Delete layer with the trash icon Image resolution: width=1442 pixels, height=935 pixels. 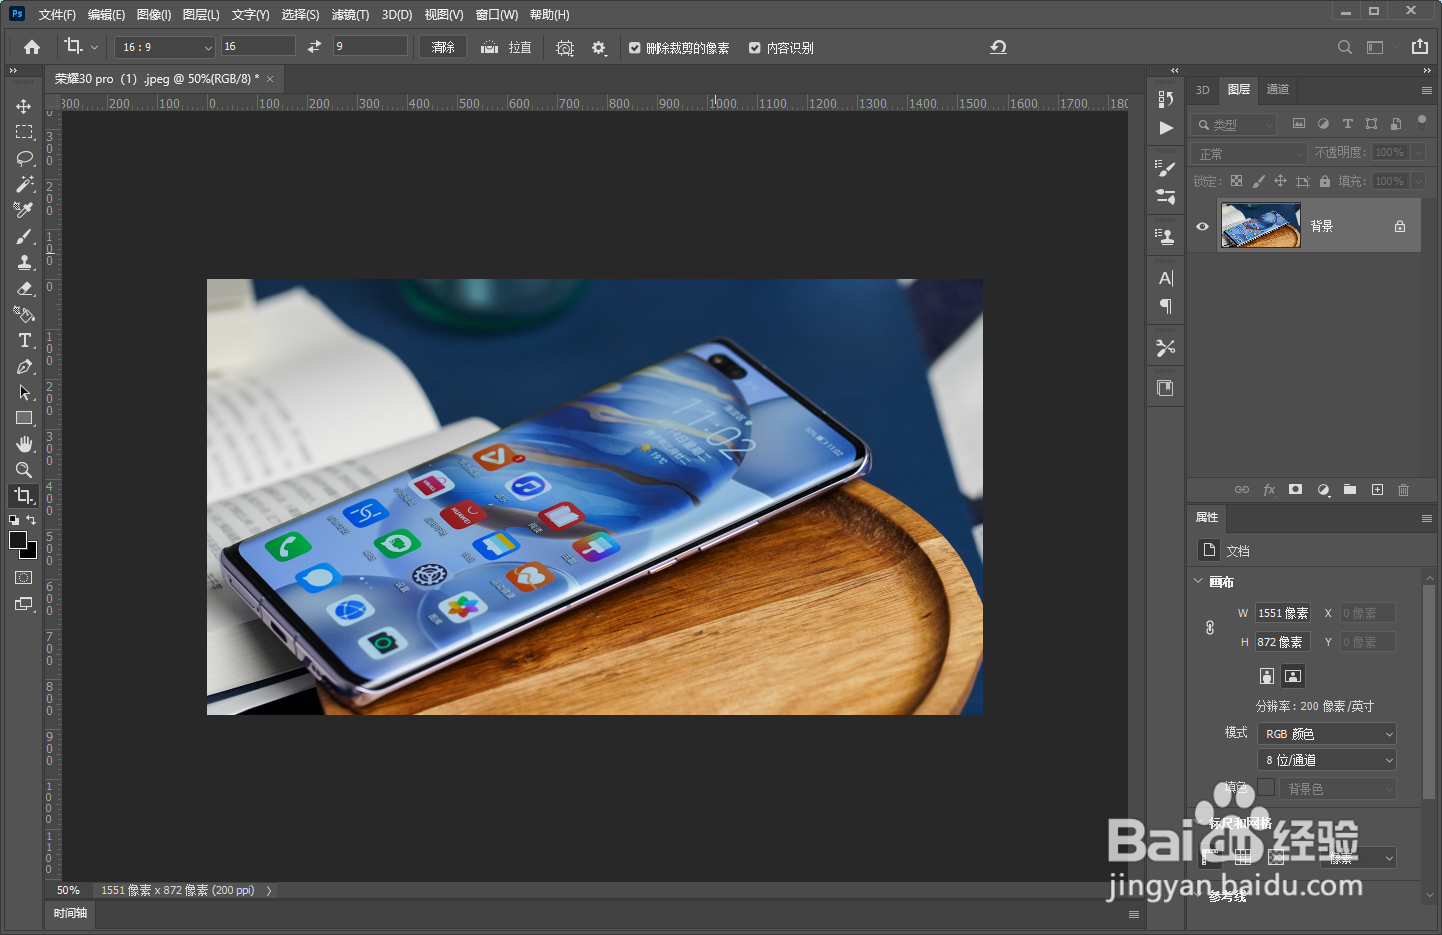[1403, 490]
